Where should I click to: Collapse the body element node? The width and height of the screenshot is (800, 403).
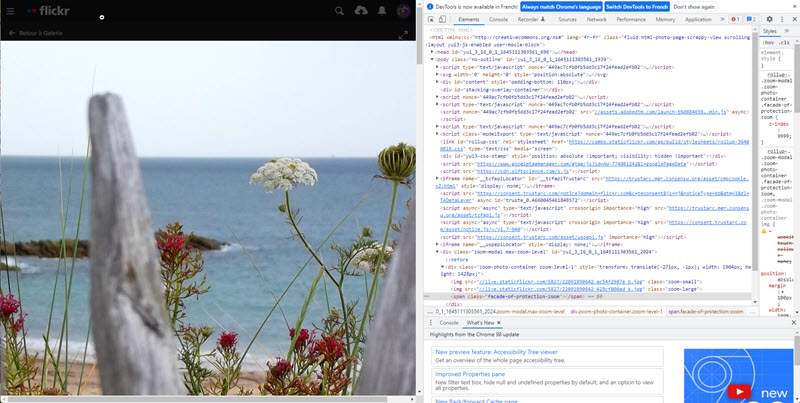[x=432, y=59]
